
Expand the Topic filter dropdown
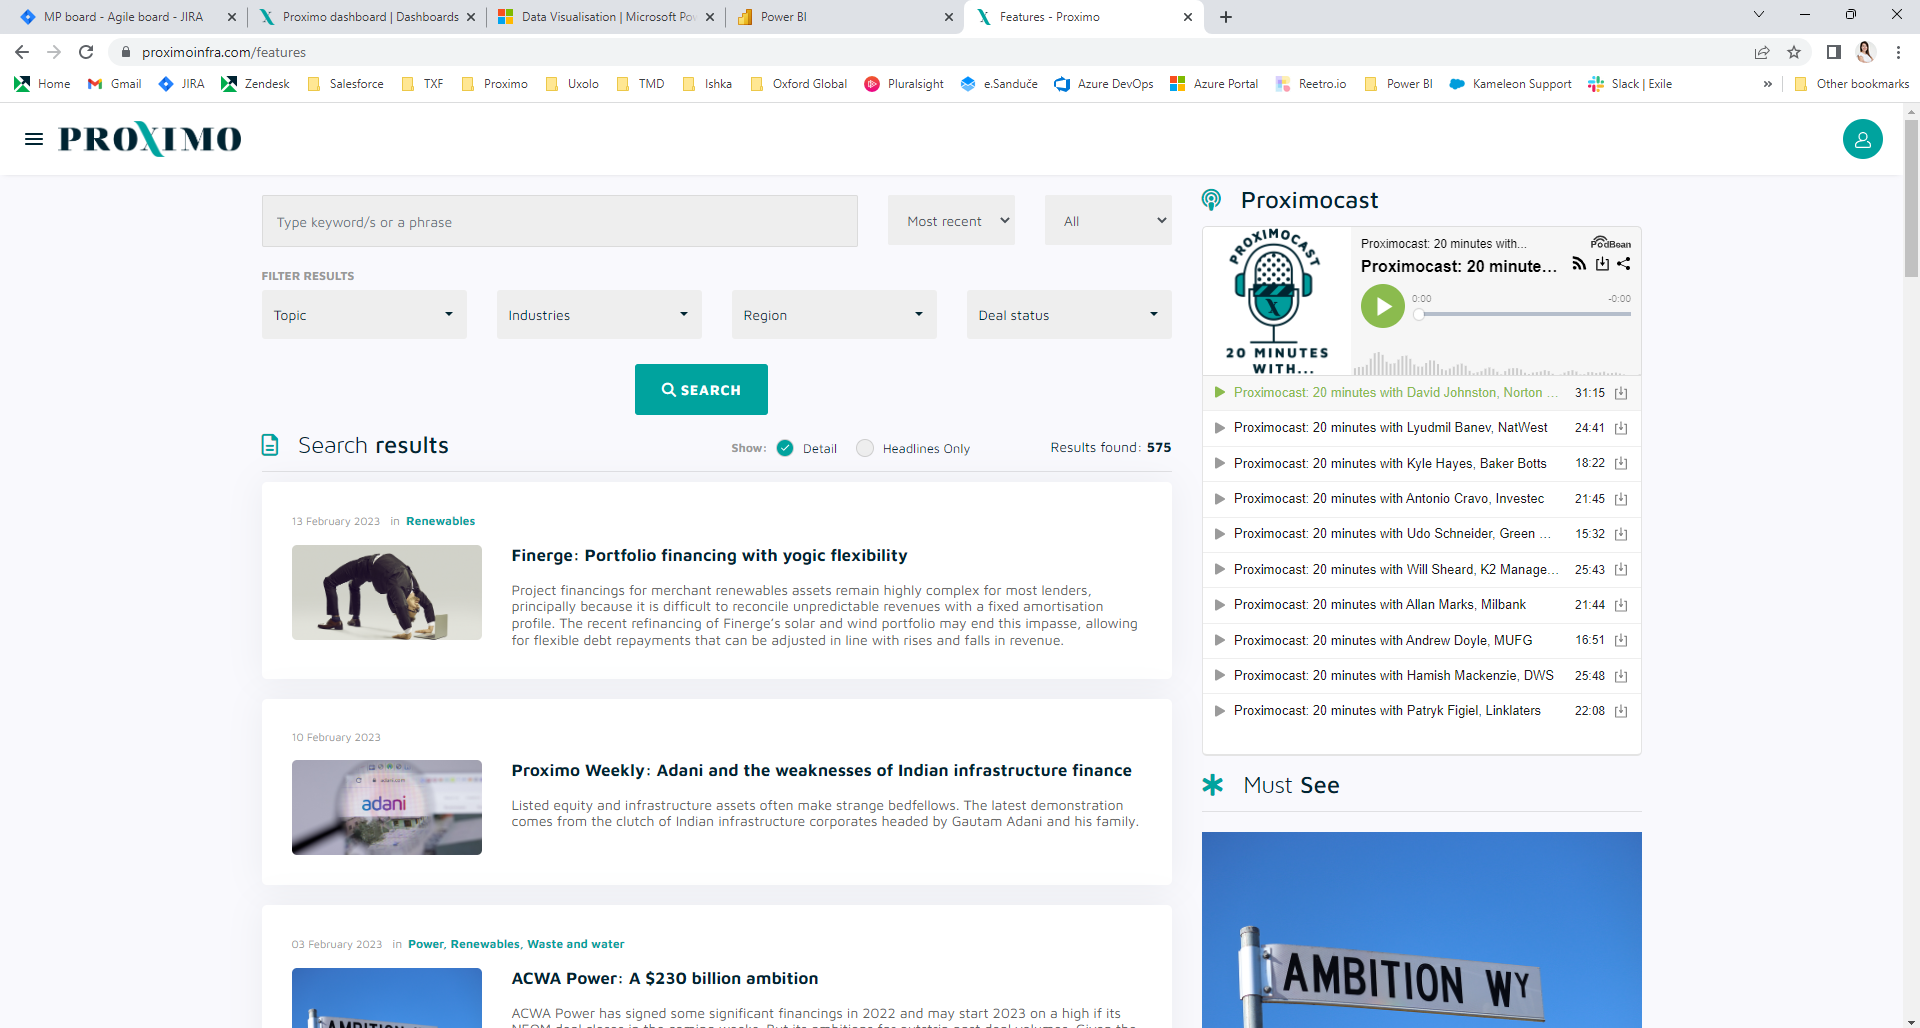tap(364, 315)
